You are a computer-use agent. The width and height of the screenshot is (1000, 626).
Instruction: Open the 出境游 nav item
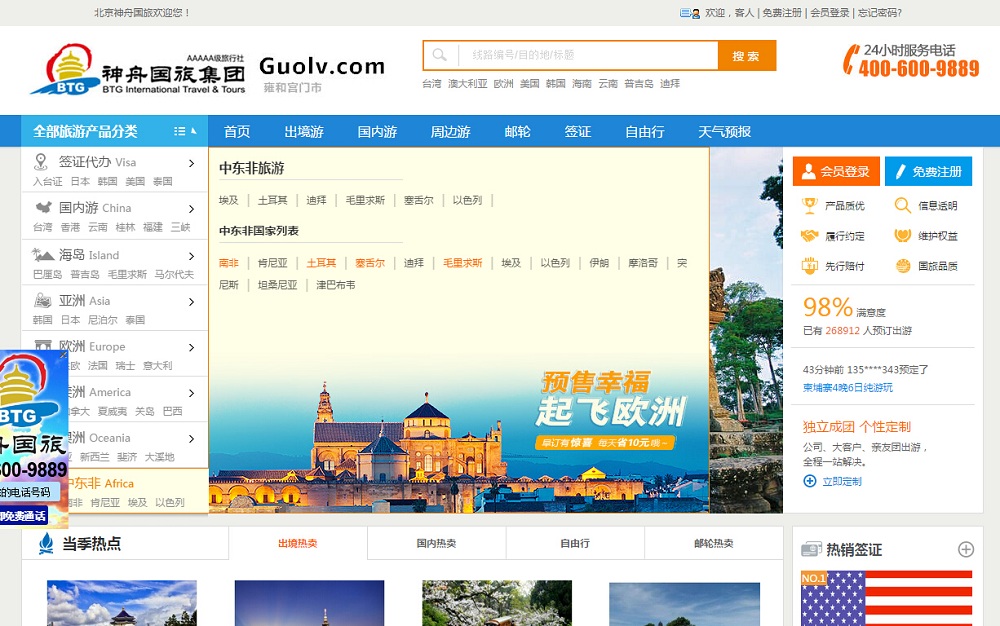pos(304,132)
